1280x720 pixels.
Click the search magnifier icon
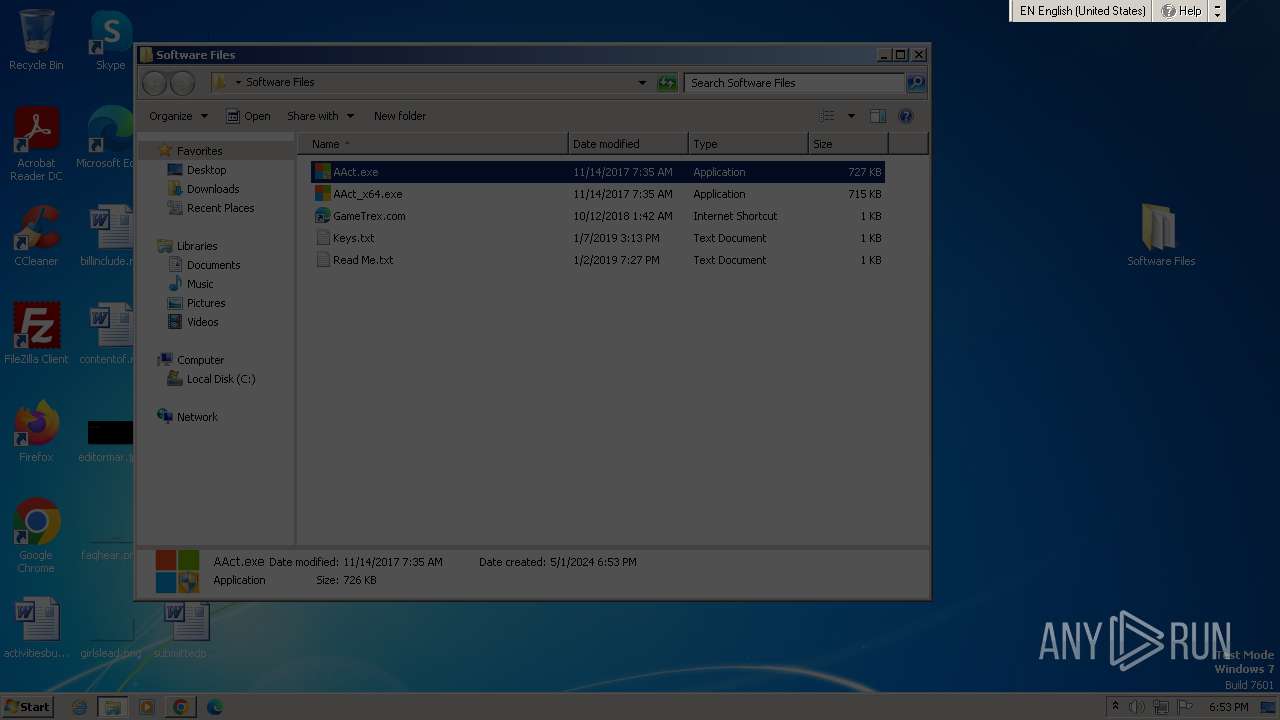[915, 83]
